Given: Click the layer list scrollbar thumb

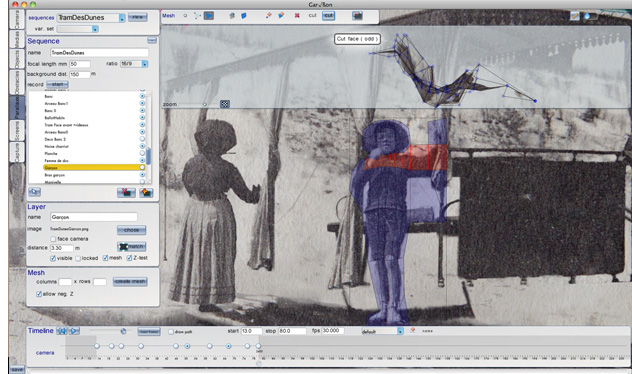Looking at the screenshot, I should [x=148, y=156].
